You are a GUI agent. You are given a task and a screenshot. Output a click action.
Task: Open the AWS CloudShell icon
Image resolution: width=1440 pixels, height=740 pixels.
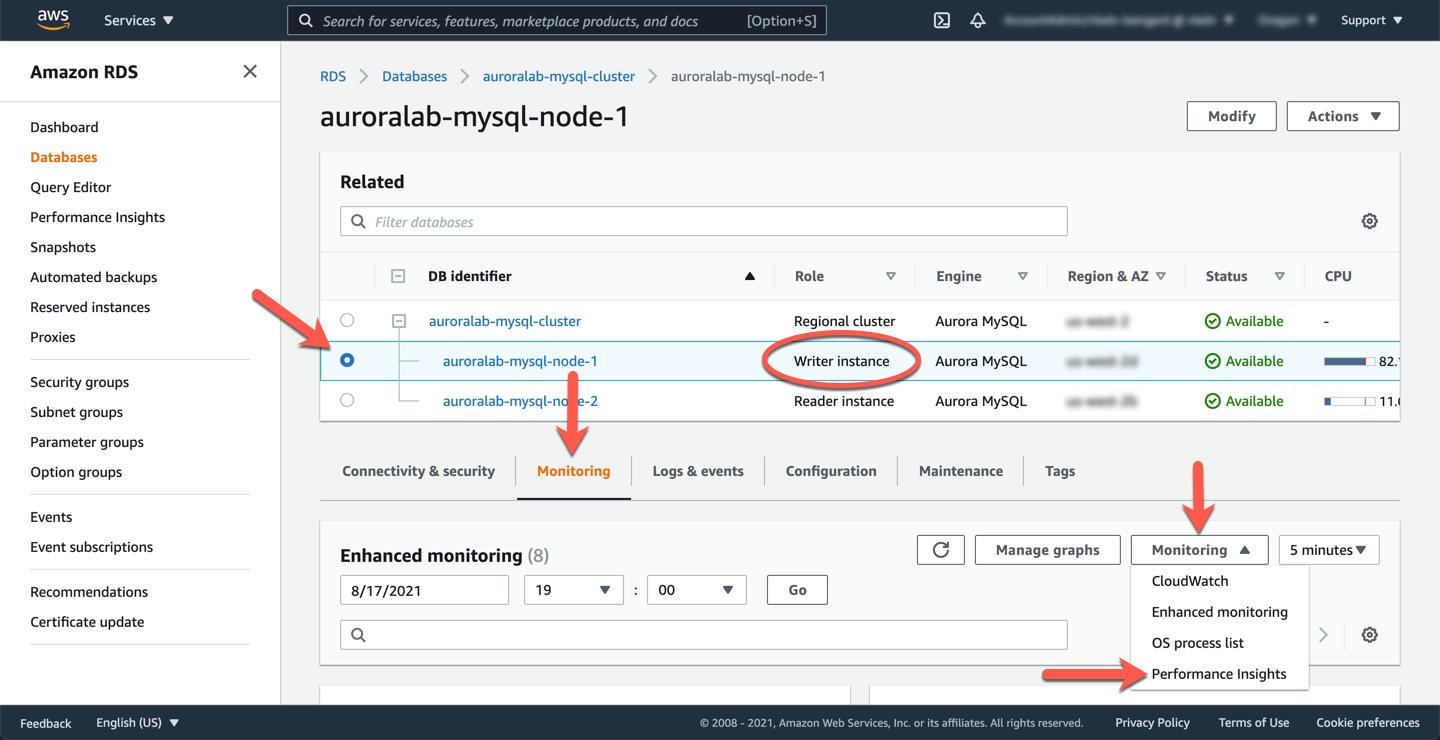(941, 20)
